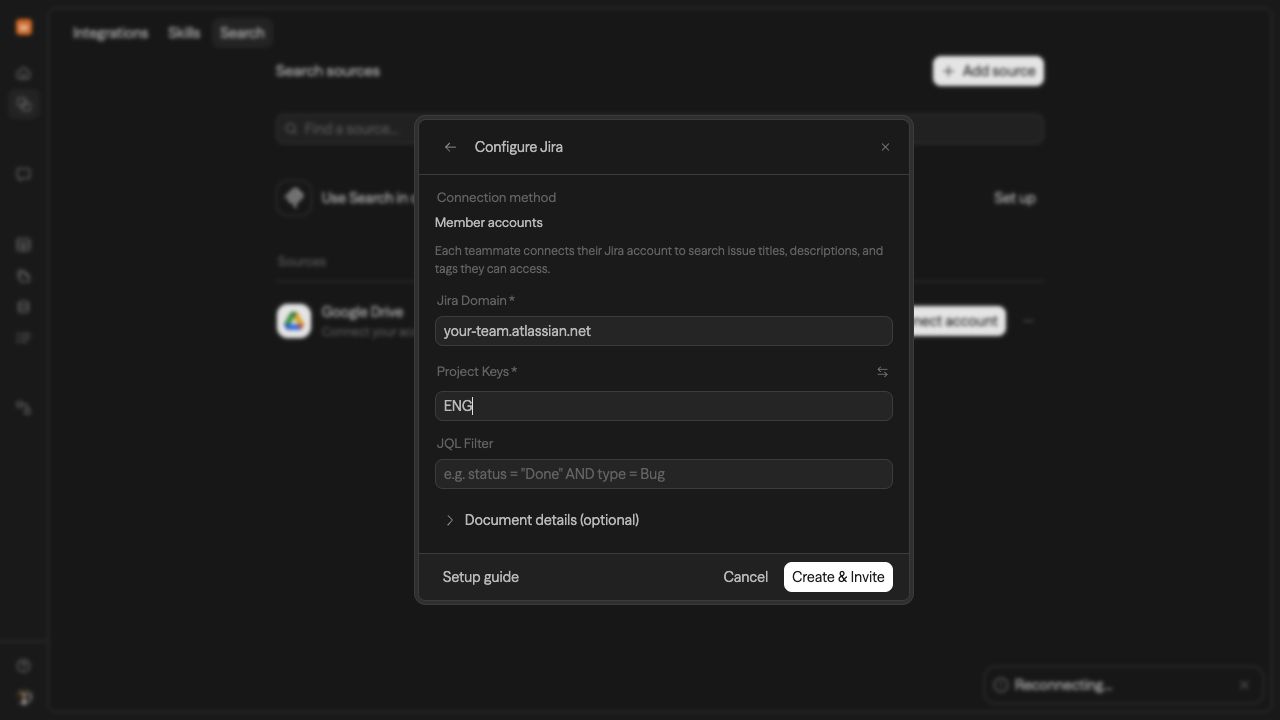Click the Add source button
The width and height of the screenshot is (1280, 720).
pos(988,71)
